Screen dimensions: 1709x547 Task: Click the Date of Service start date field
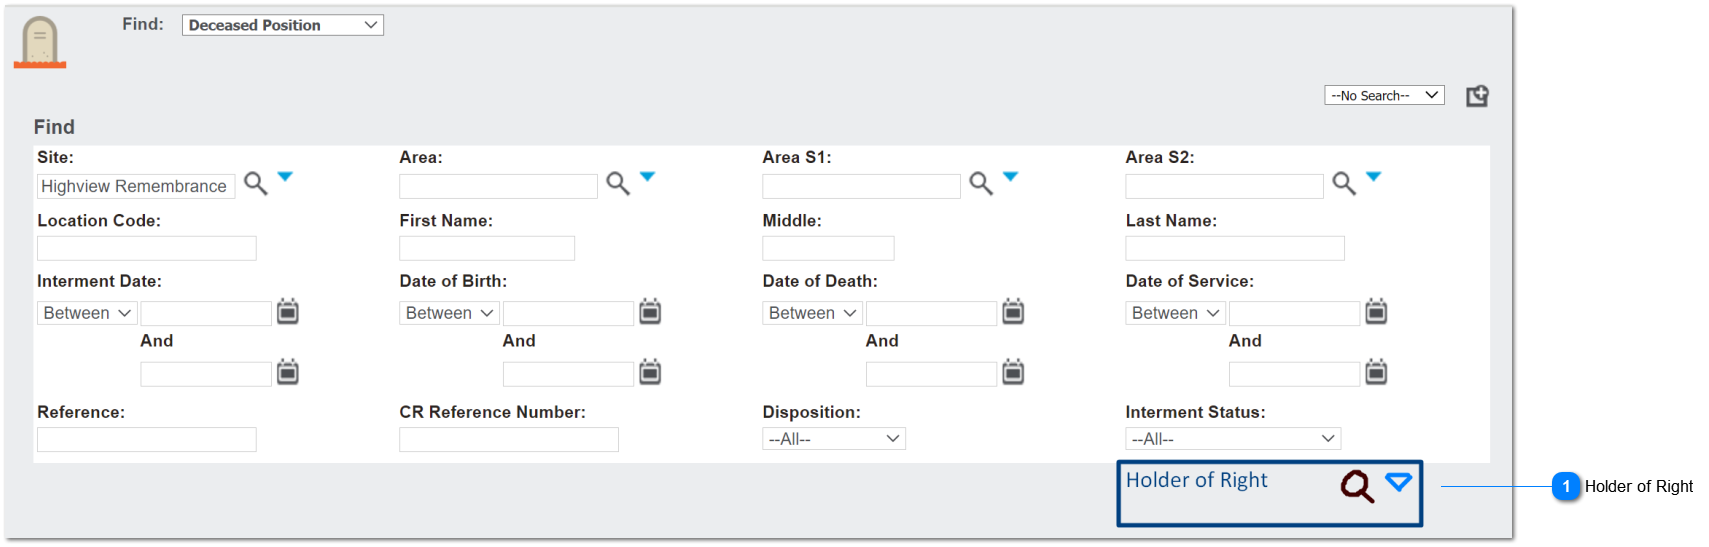(1294, 313)
